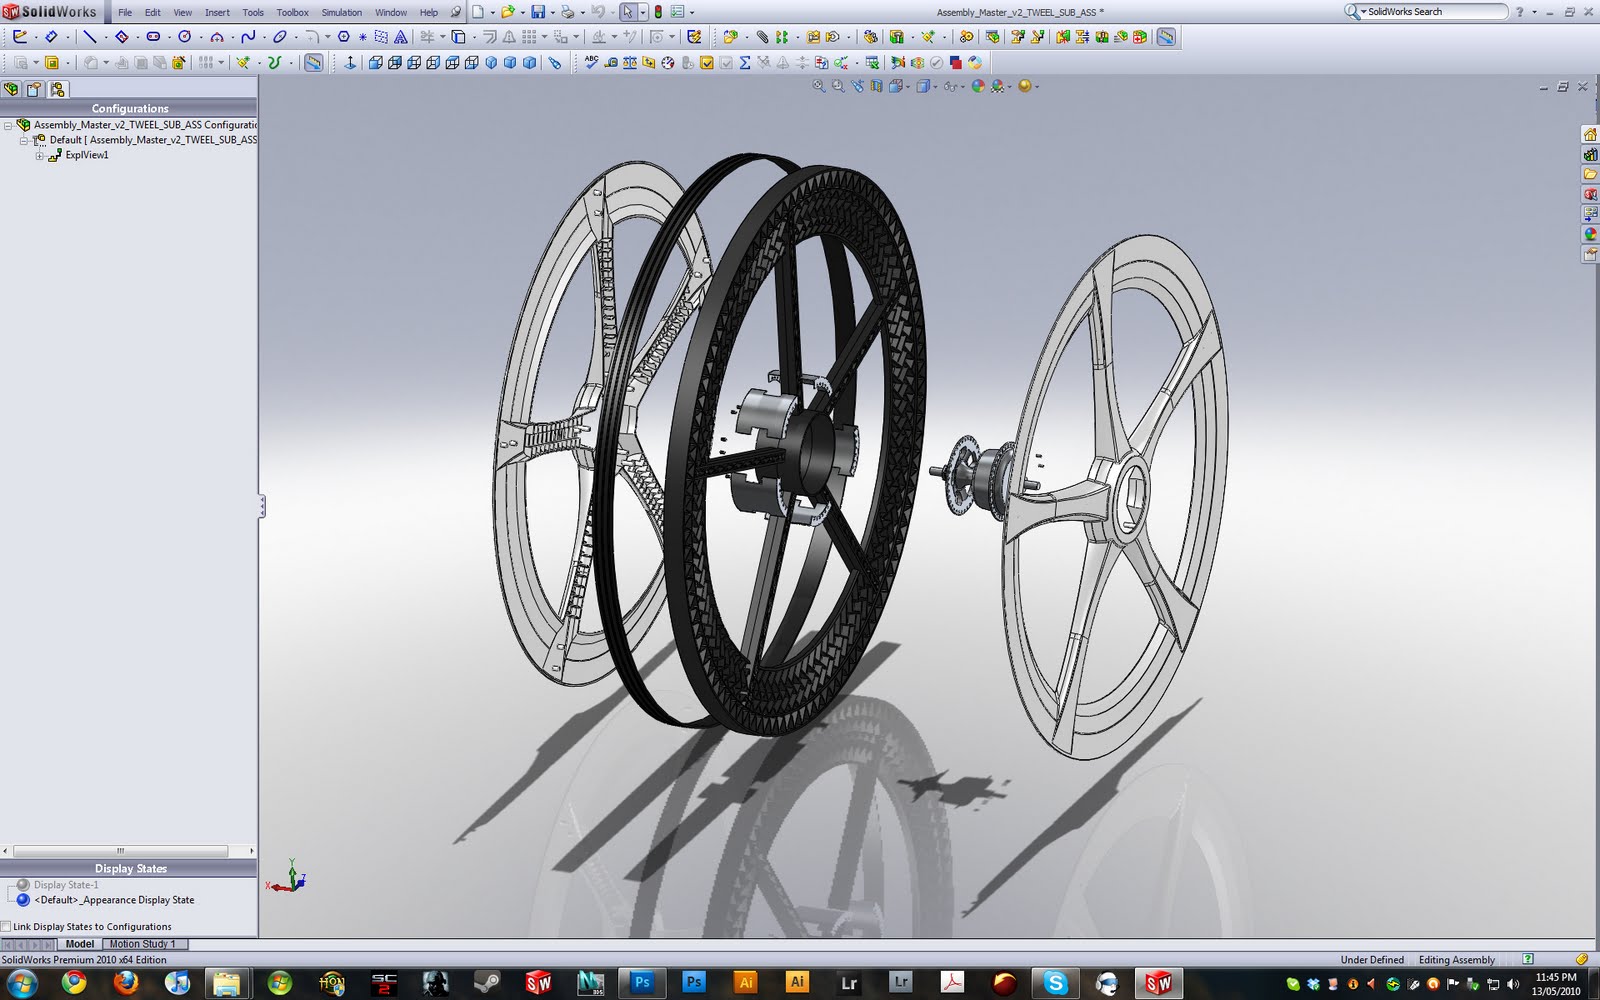Collapse the Default configuration node

[x=24, y=140]
